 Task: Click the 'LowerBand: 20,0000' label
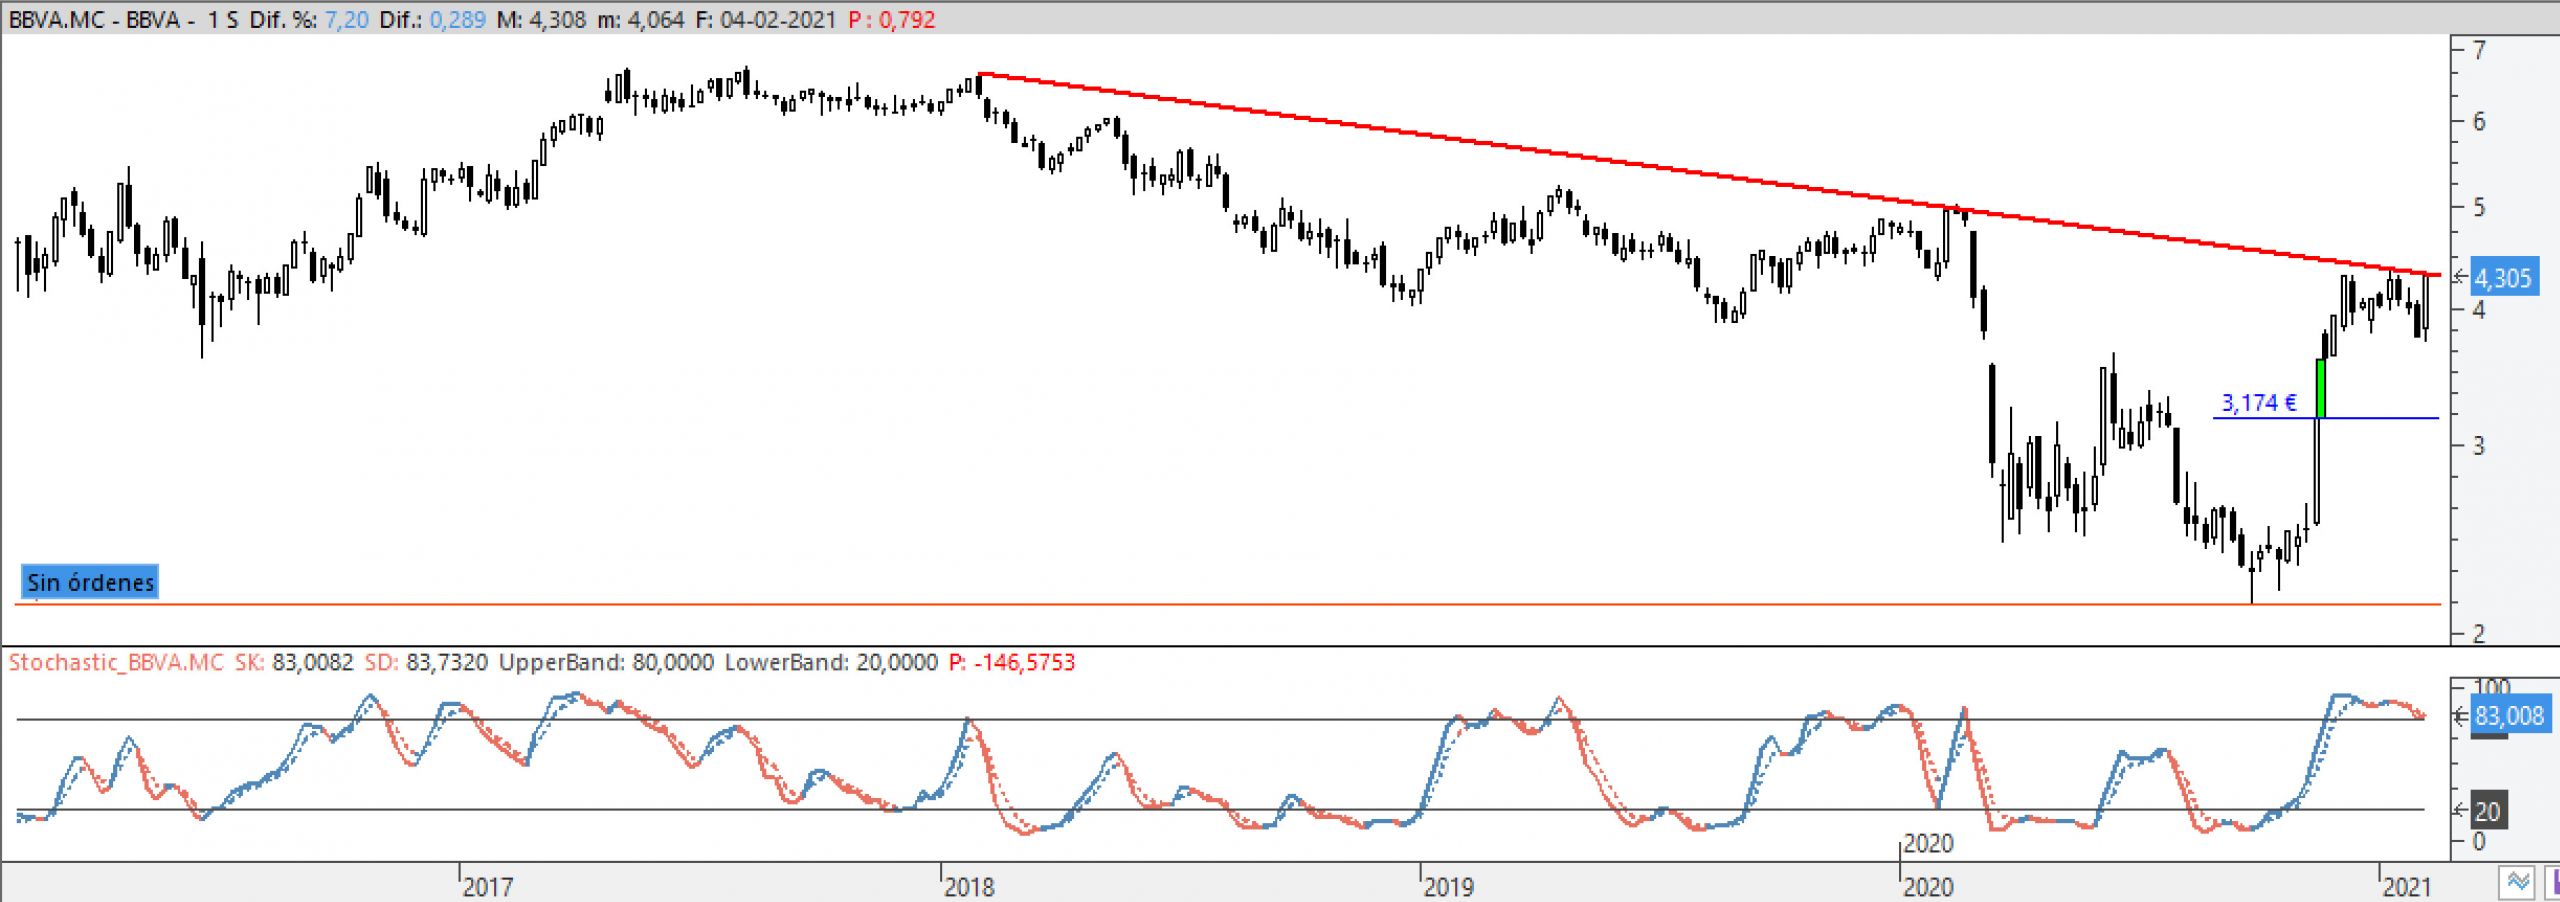point(831,662)
